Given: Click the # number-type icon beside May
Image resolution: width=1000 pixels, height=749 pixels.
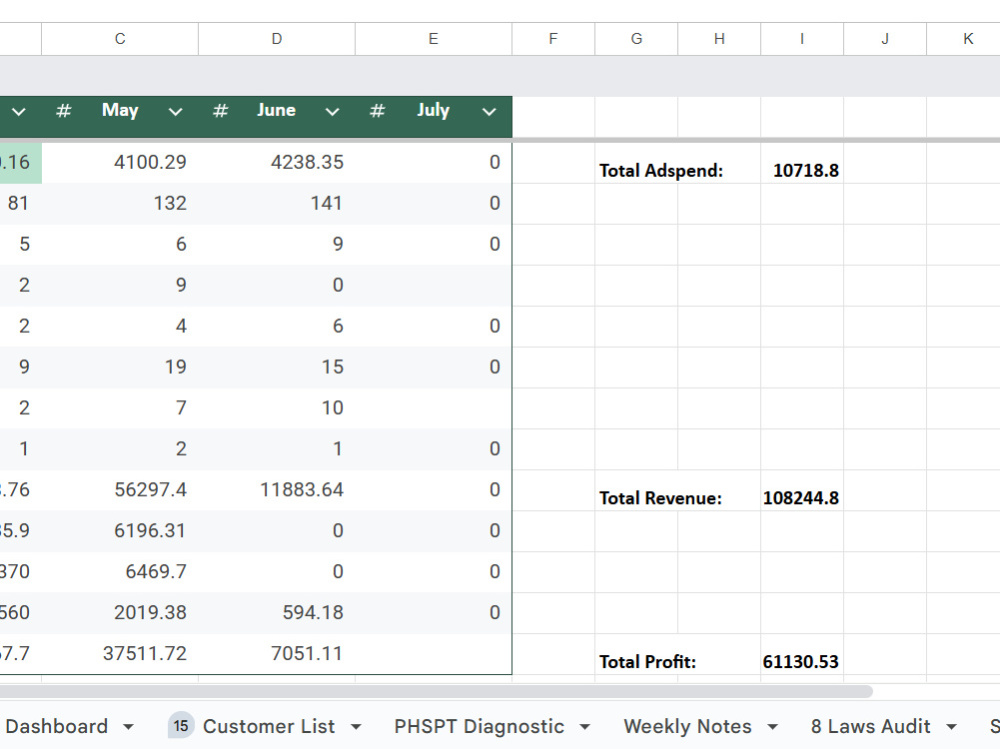Looking at the screenshot, I should (63, 111).
